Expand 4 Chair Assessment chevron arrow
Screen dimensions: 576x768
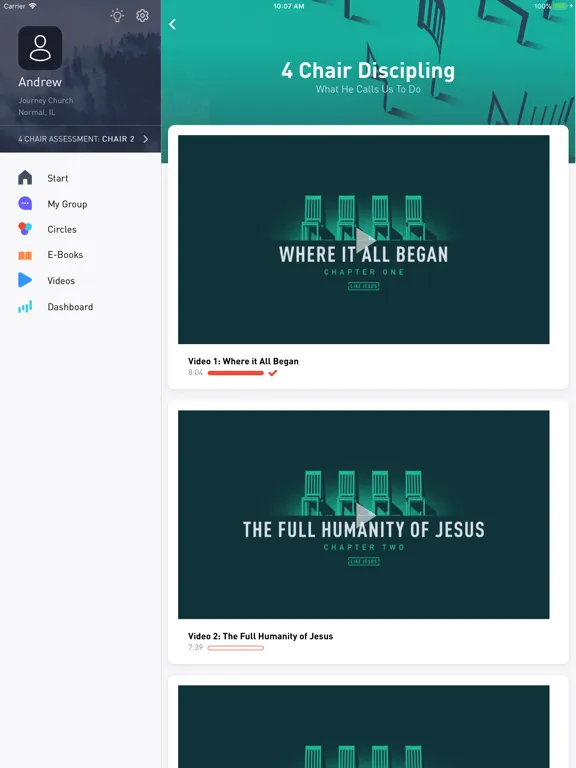point(145,139)
